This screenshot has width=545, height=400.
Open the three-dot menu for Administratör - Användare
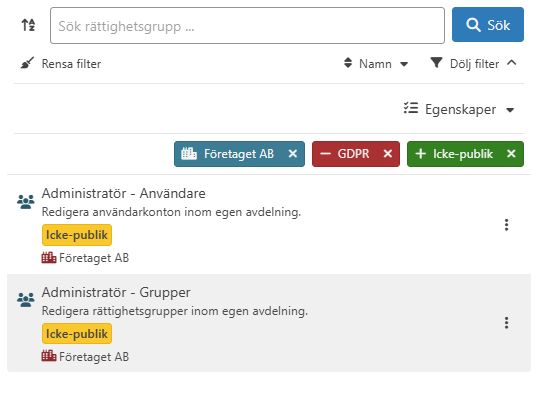click(x=506, y=225)
